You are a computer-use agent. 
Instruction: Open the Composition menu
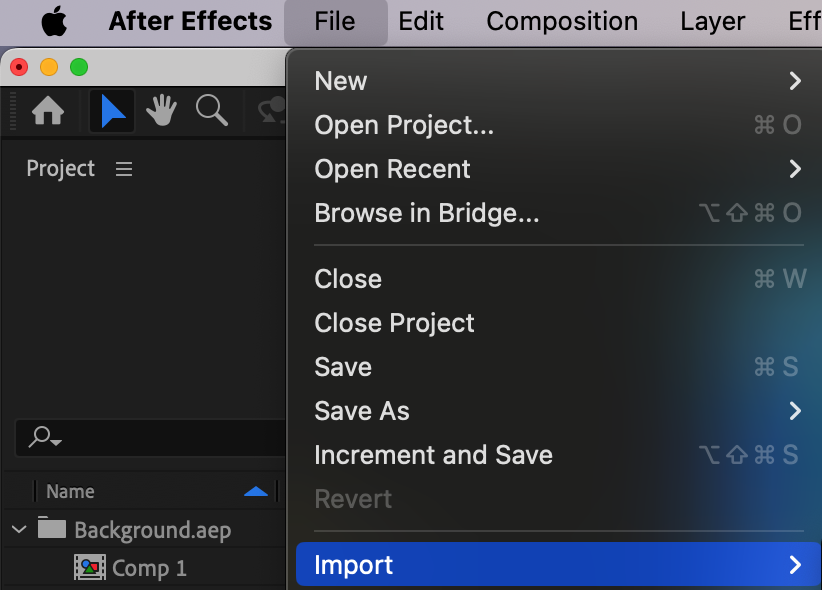[562, 21]
